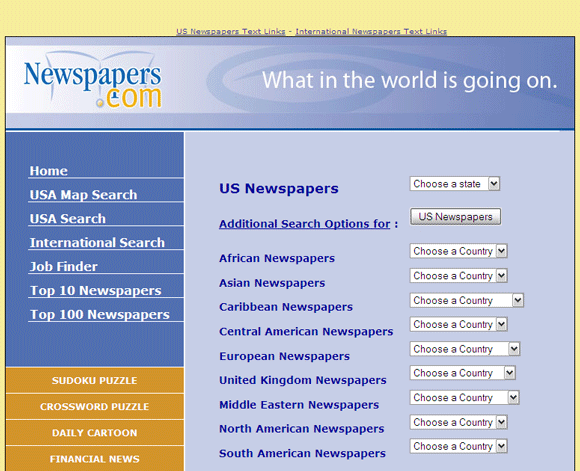Open Top 10 Newspapers page

pos(95,290)
